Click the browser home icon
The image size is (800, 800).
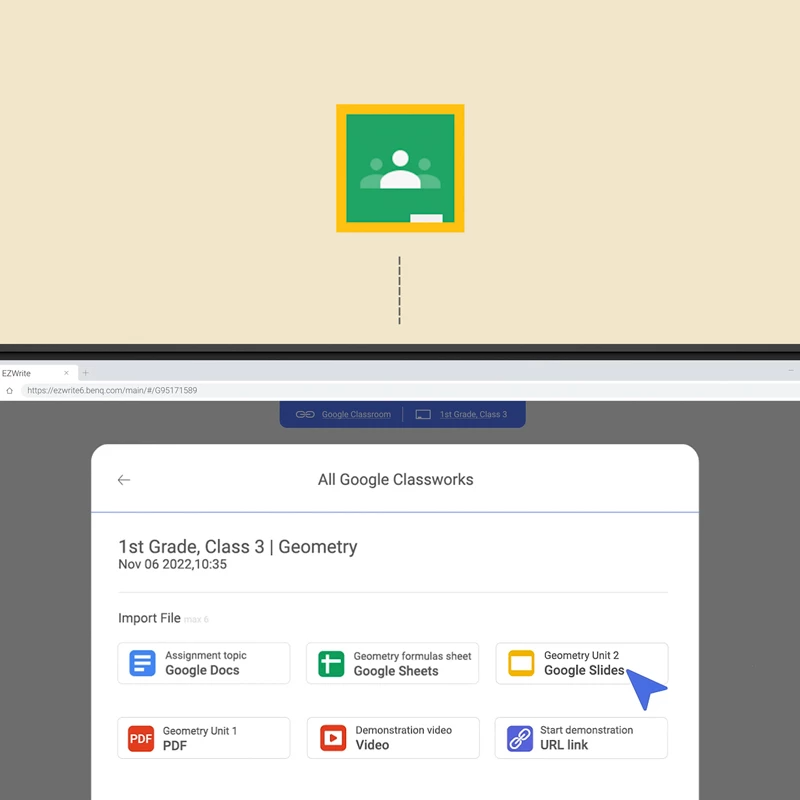click(x=9, y=390)
